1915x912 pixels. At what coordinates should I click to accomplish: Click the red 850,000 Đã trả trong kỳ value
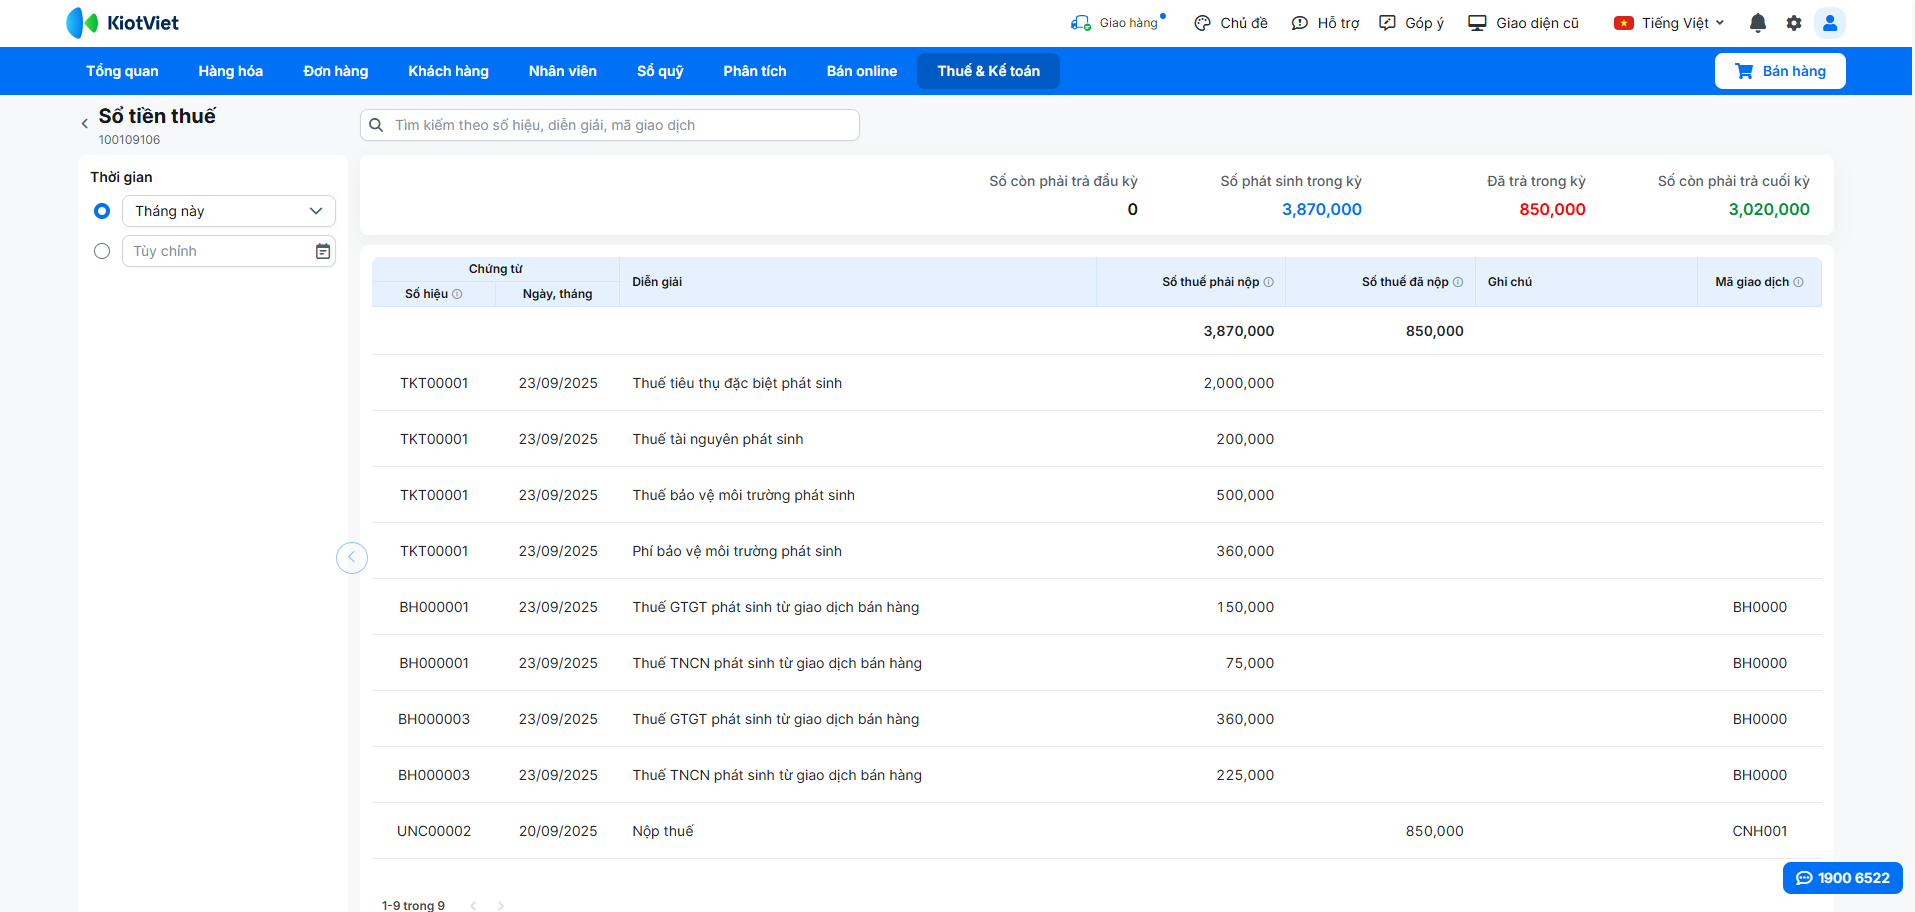1552,209
